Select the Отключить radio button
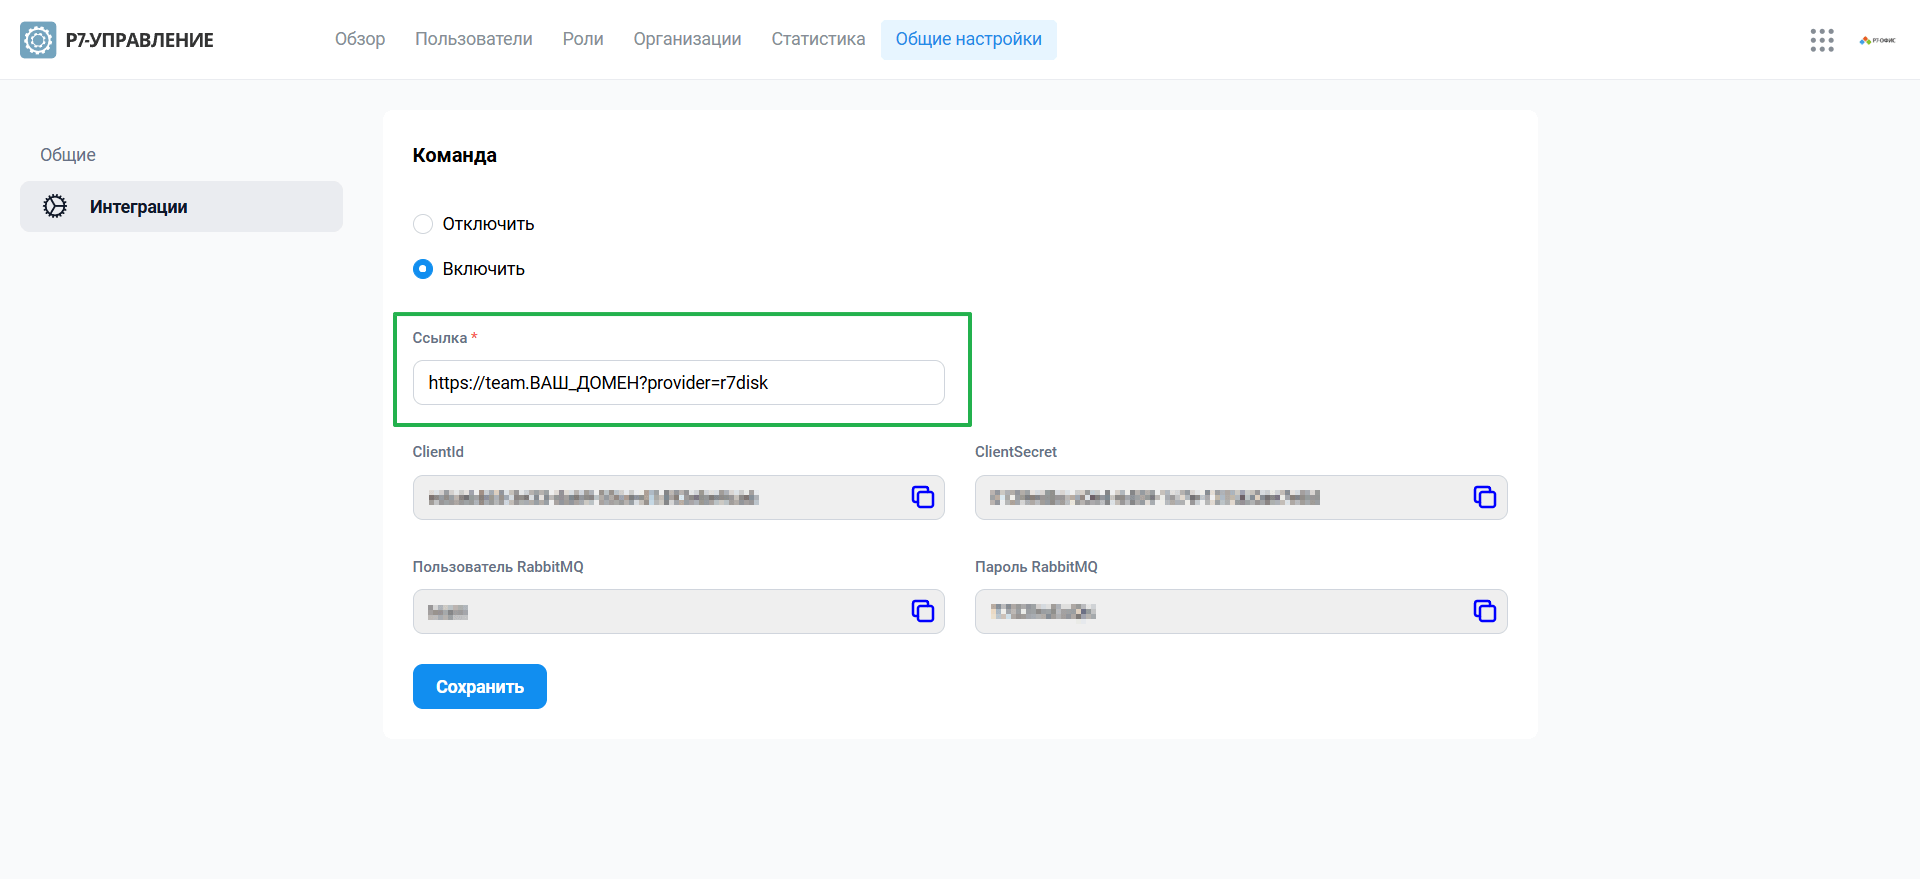Viewport: 1920px width, 879px height. 423,224
